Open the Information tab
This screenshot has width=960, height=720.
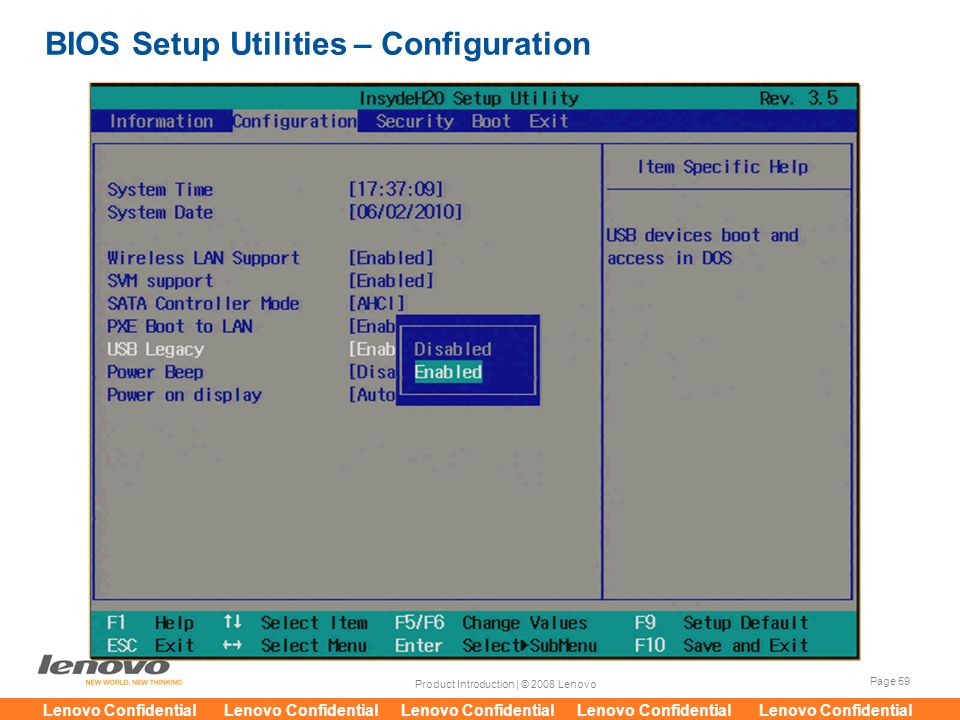[162, 121]
